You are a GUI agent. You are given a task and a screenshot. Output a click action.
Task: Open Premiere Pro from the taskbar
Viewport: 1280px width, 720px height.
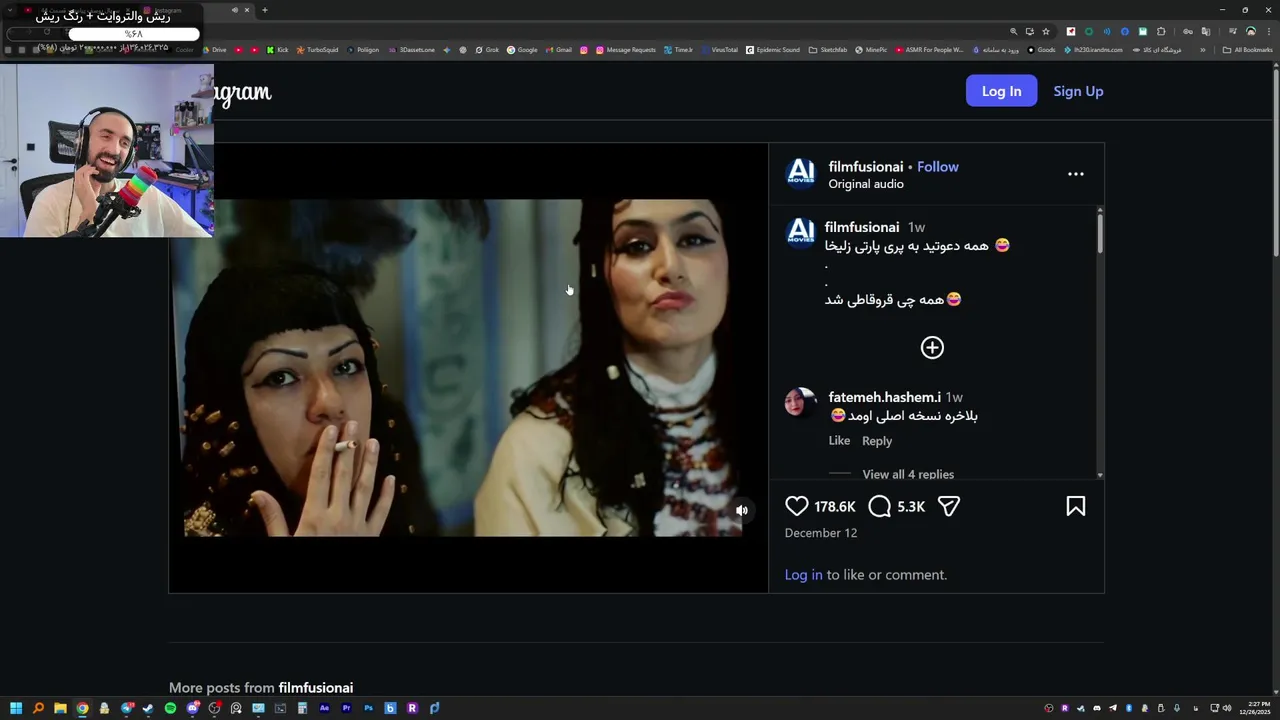[346, 708]
